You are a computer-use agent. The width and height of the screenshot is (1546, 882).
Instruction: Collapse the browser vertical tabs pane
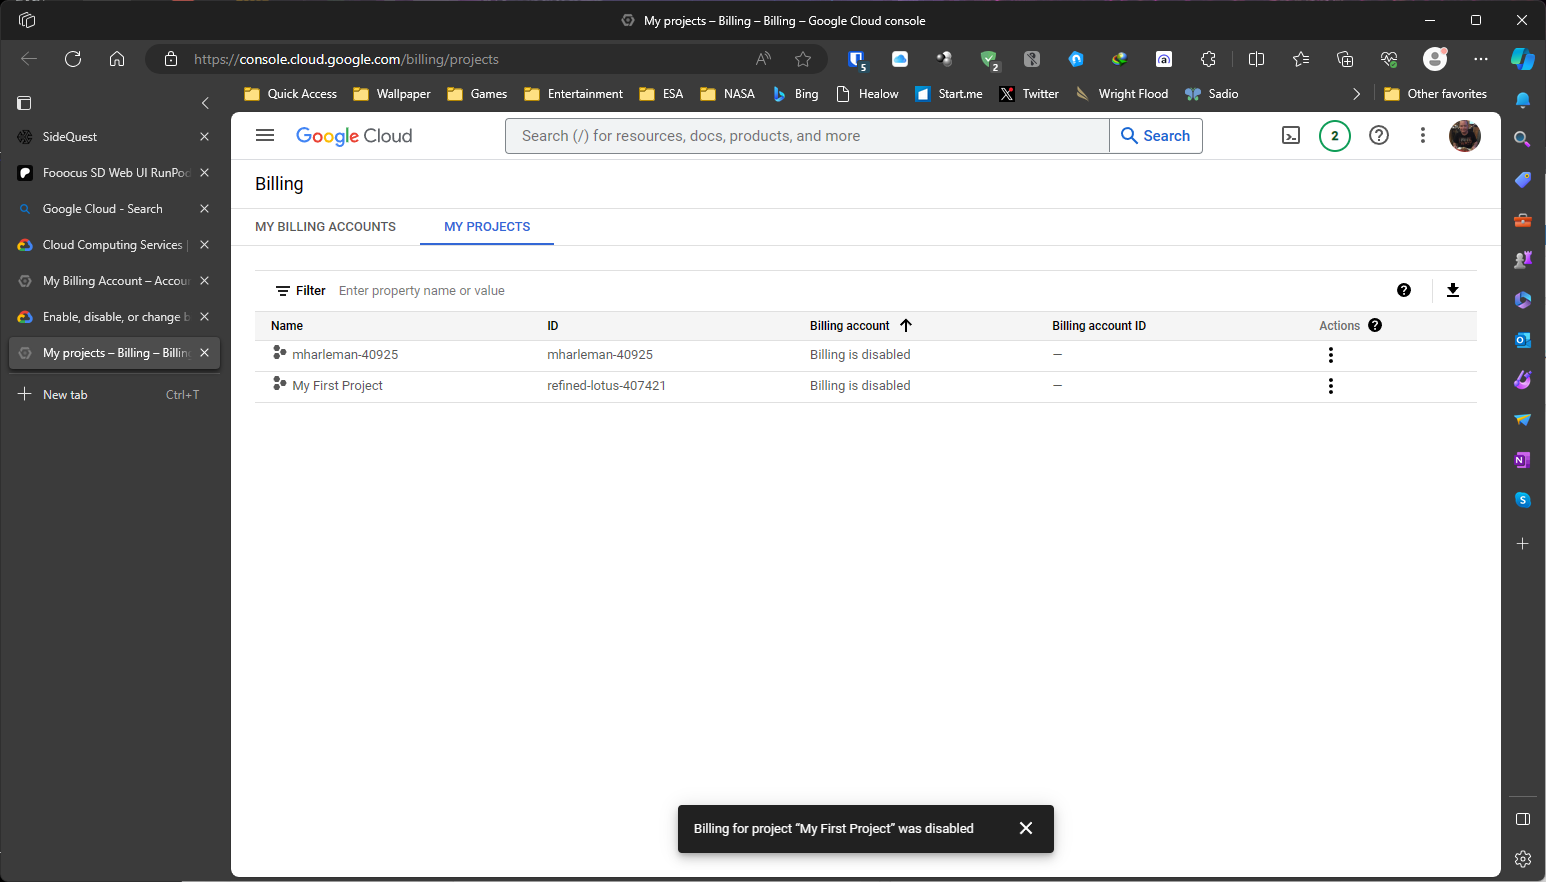205,103
